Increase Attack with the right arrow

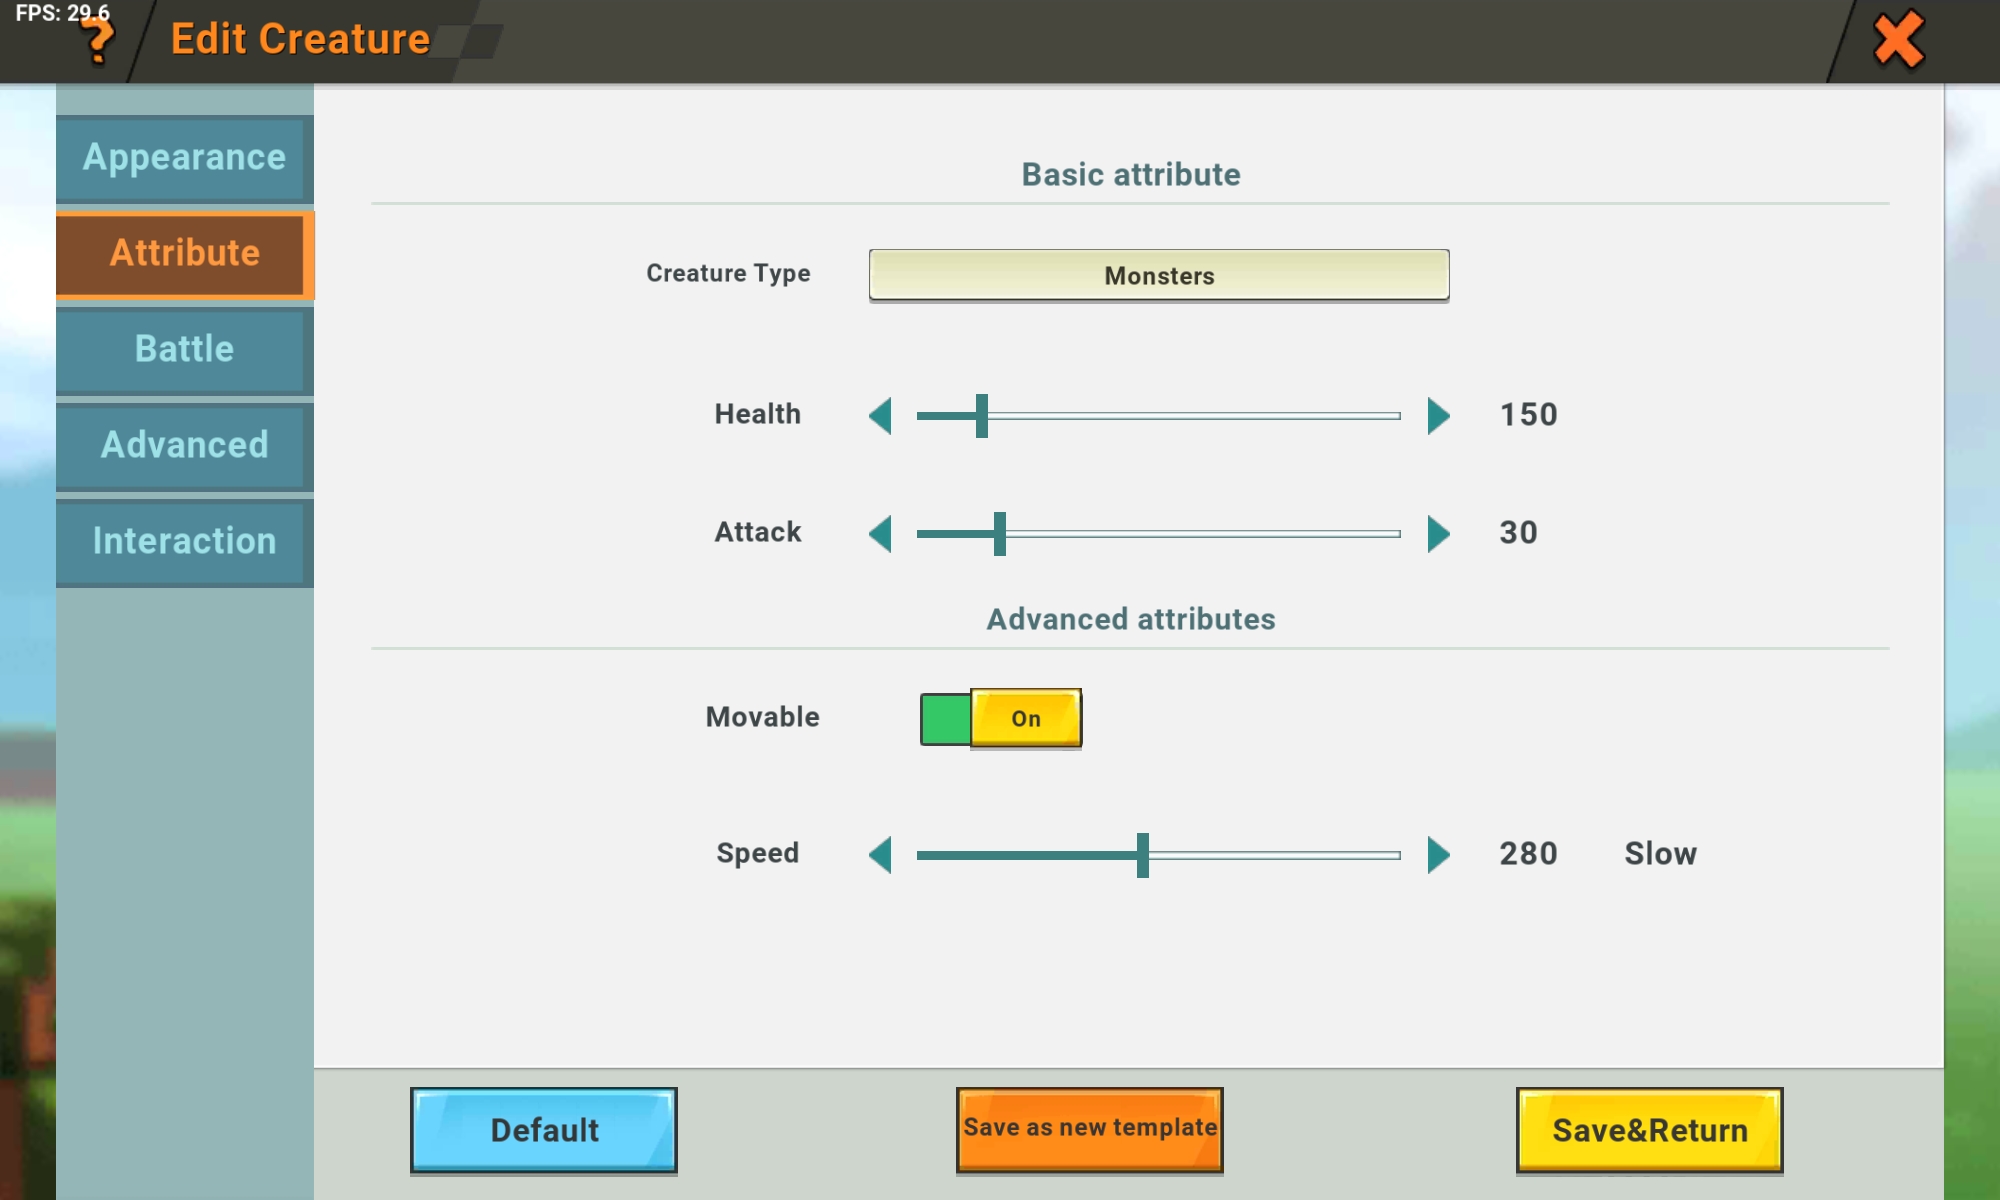tap(1438, 533)
